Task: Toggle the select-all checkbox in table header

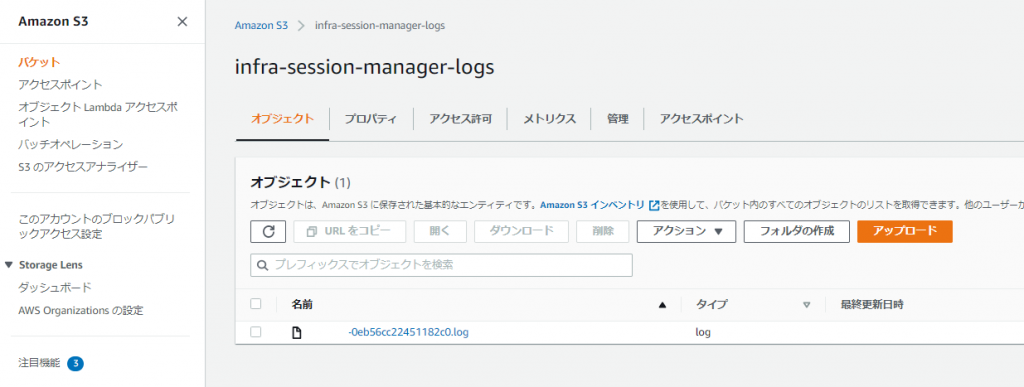Action: 256,303
